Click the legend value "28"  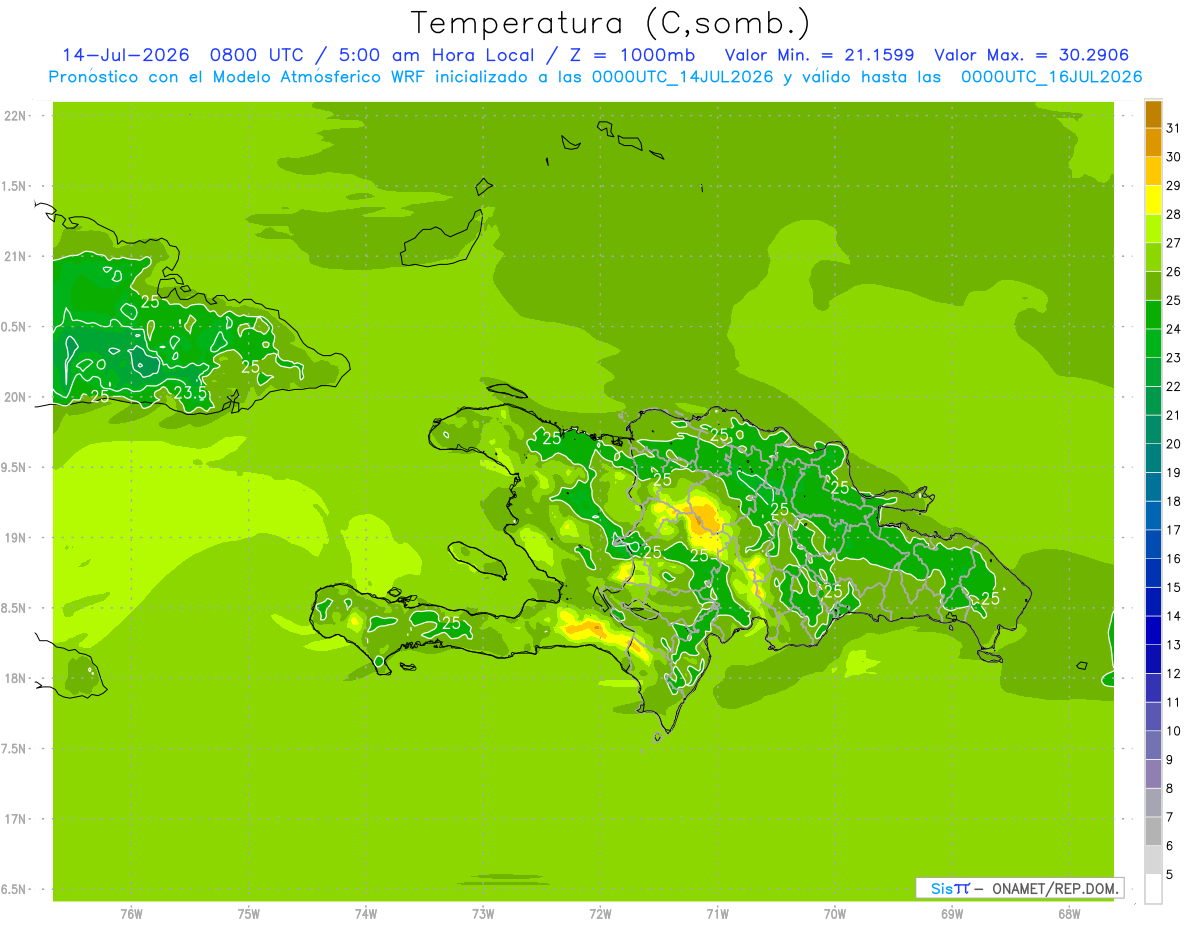tap(1174, 214)
